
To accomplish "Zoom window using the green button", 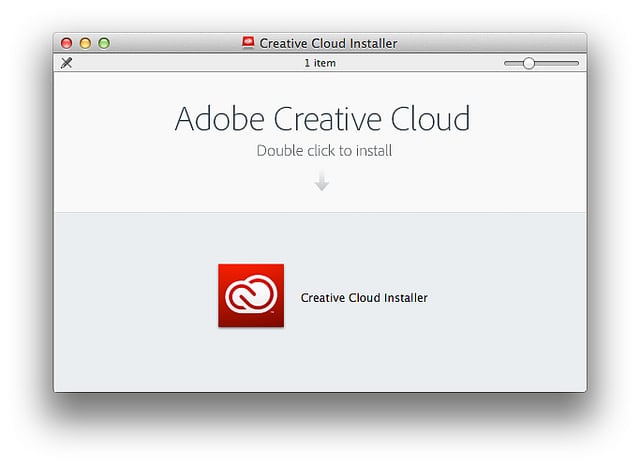I will [x=104, y=43].
